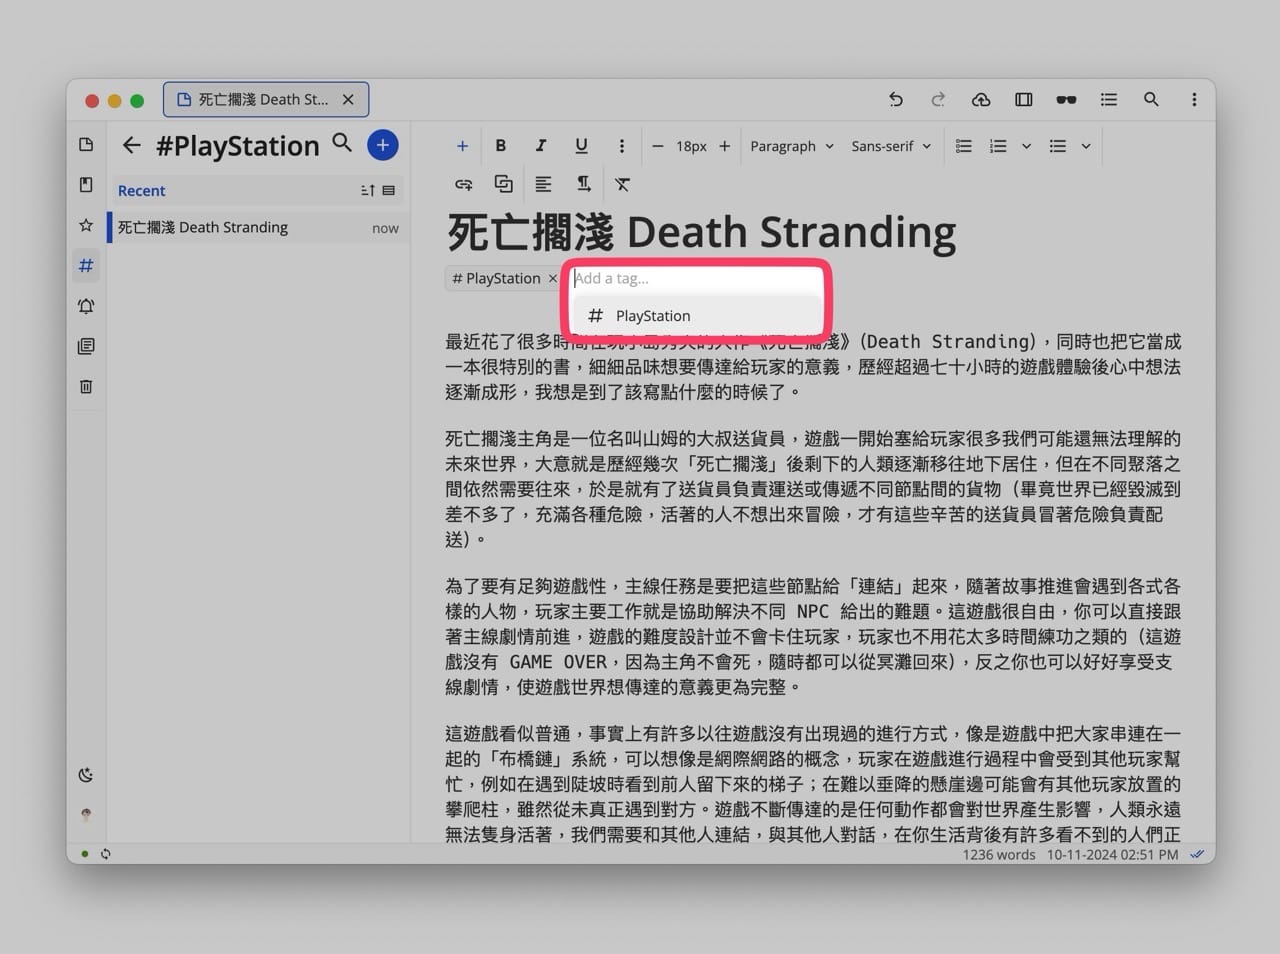Open the Tags hashtag section in the sidebar
Viewport: 1280px width, 954px height.
click(x=86, y=265)
